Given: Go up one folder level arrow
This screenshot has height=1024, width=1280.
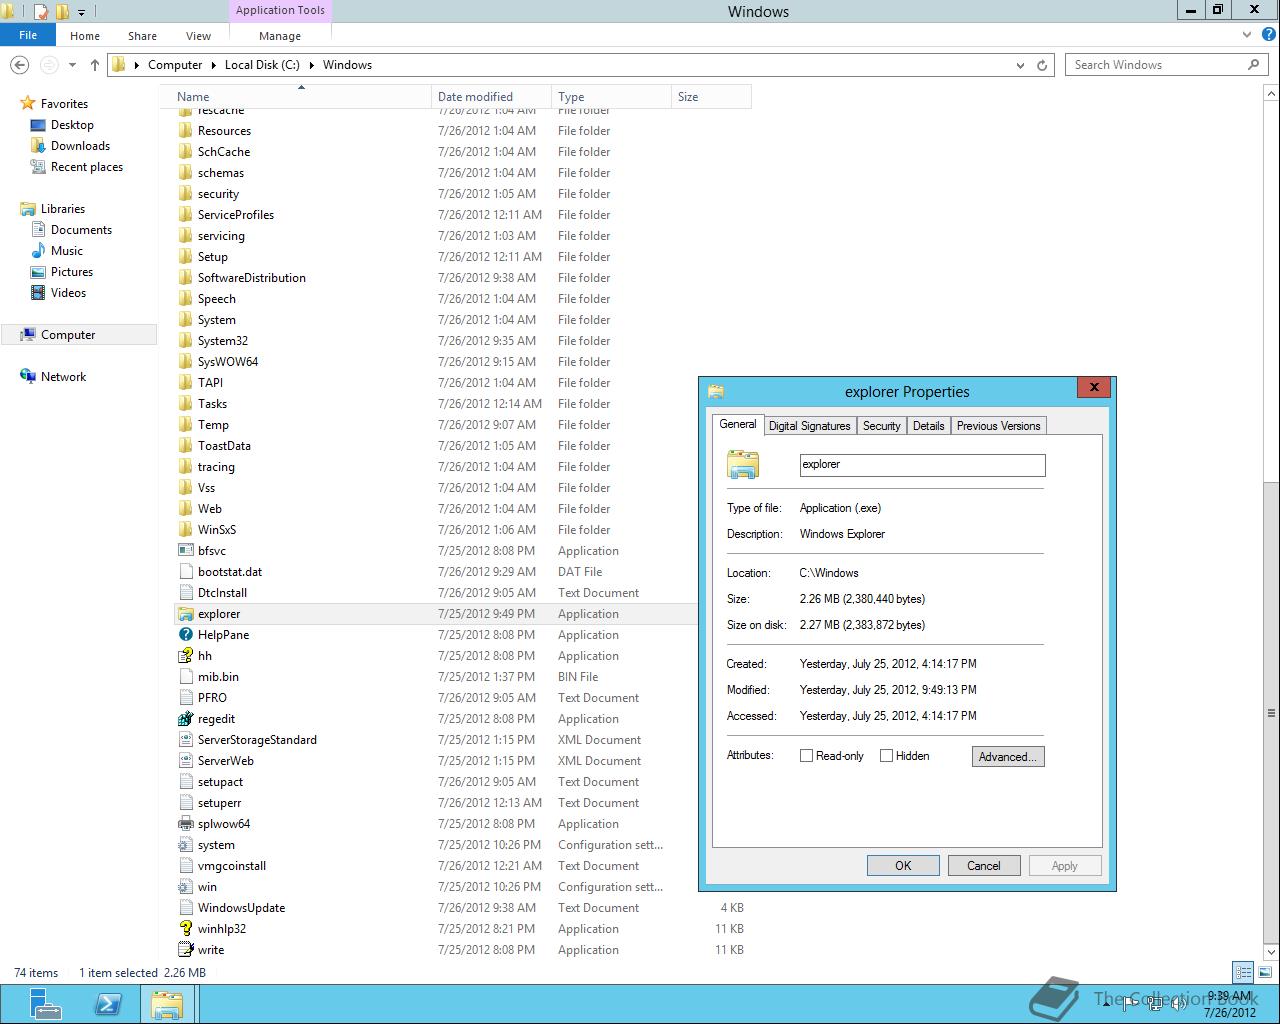Looking at the screenshot, I should (95, 65).
